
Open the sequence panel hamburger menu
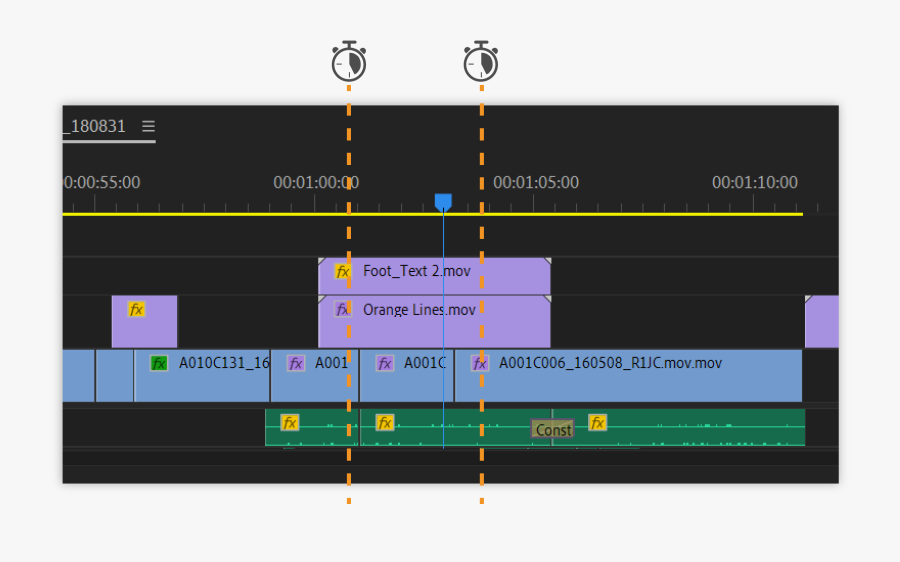coord(148,126)
